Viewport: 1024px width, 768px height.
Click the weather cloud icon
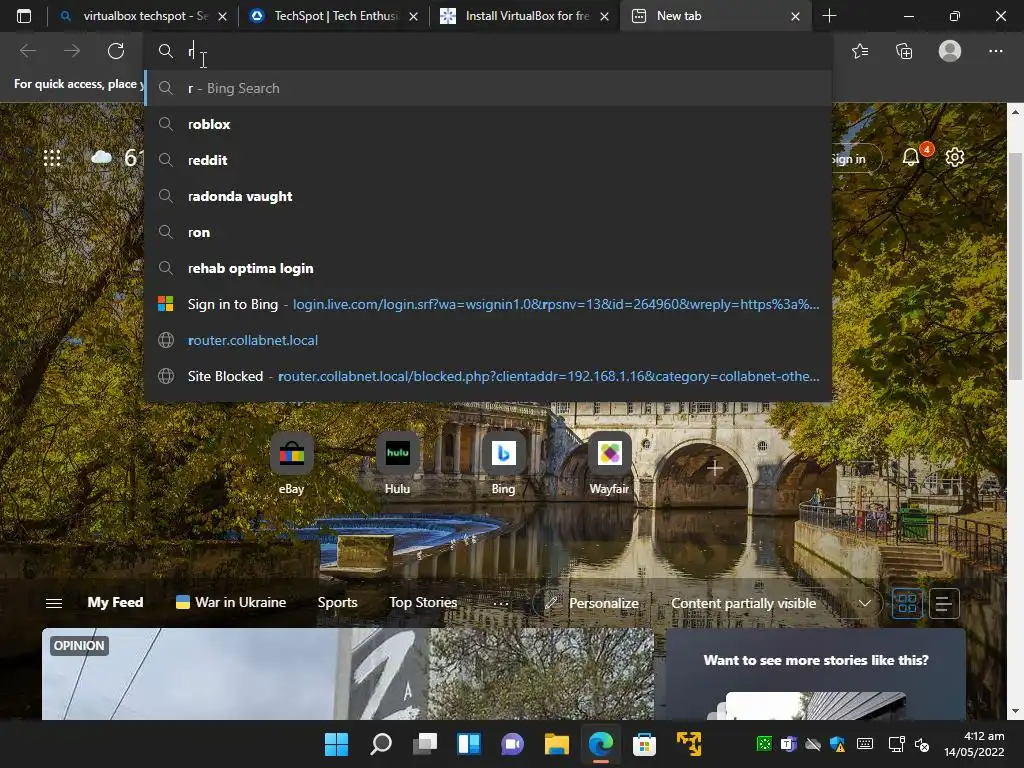coord(101,157)
